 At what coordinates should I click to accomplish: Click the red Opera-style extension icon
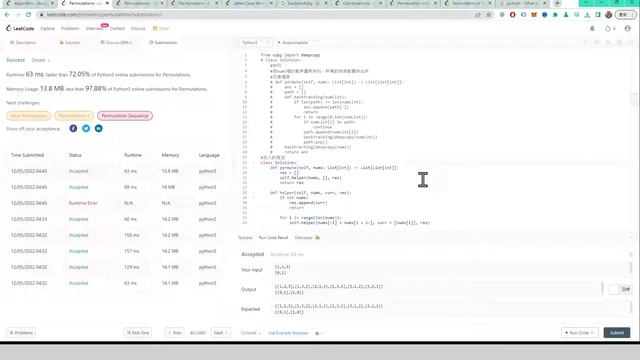coord(512,15)
